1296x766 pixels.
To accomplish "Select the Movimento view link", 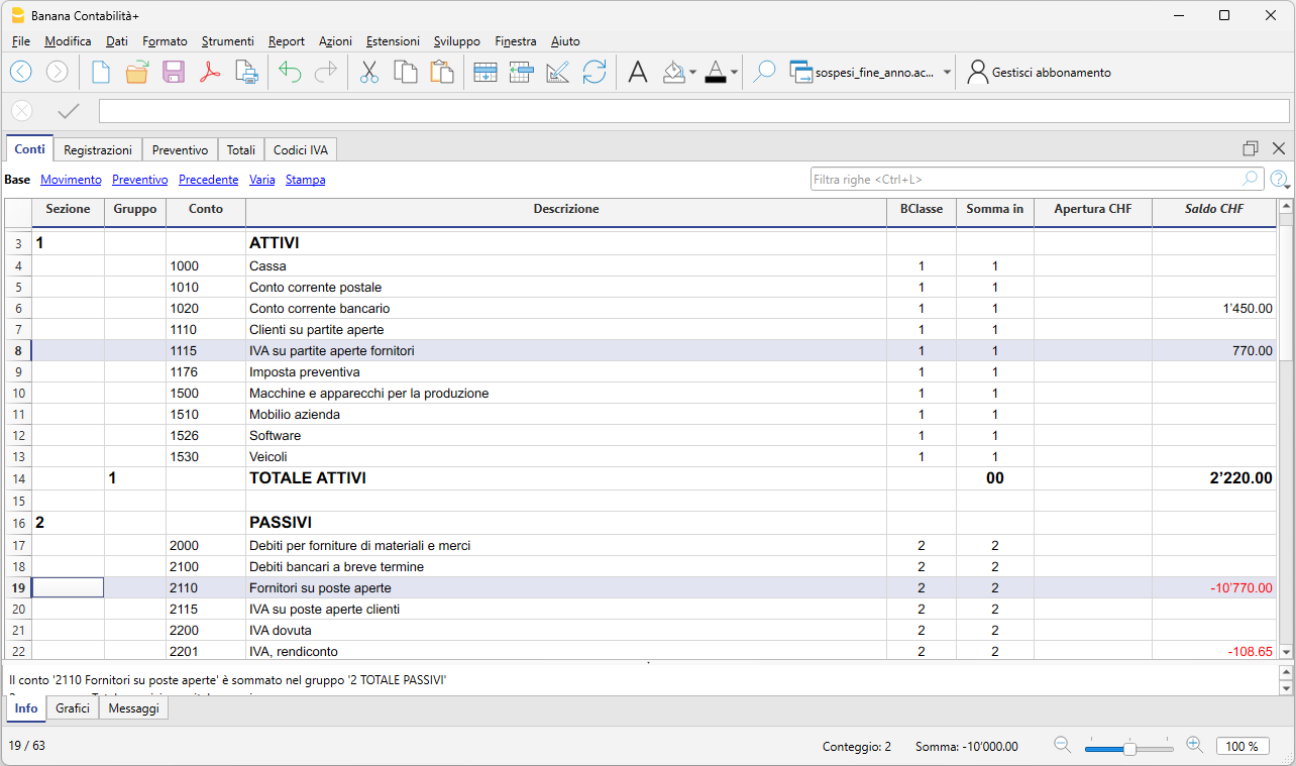I will tap(71, 180).
